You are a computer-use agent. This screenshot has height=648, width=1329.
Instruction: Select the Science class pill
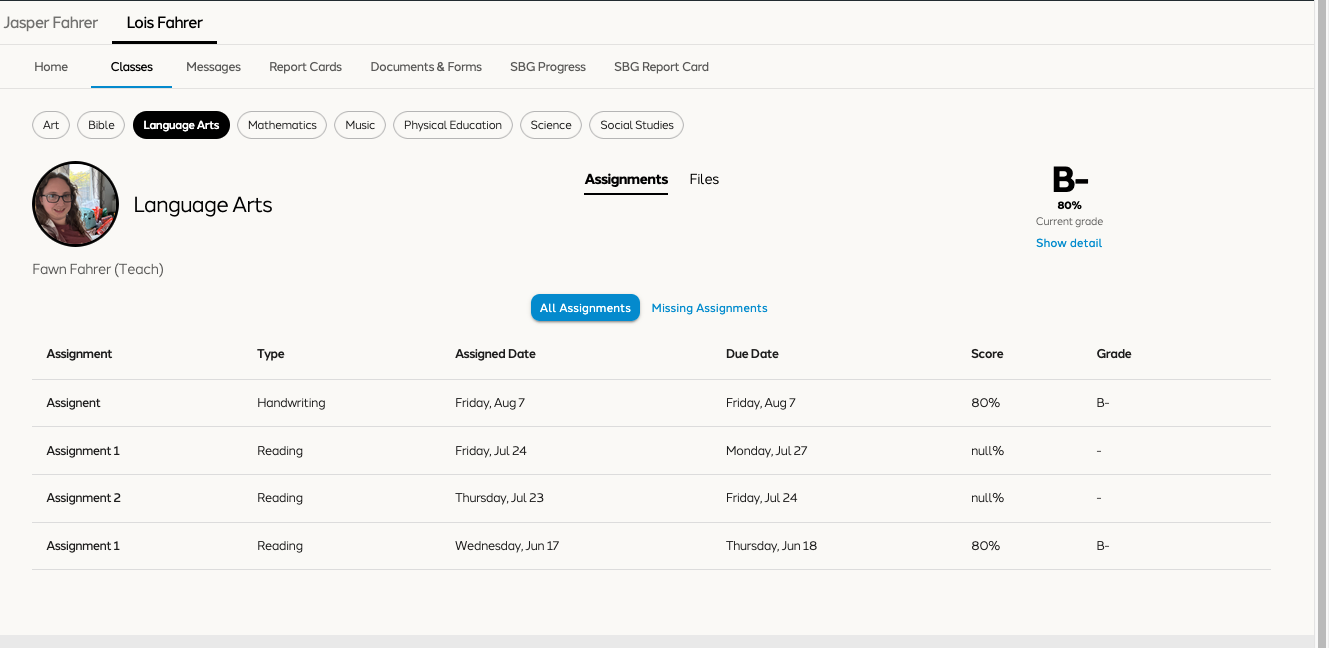(x=551, y=125)
